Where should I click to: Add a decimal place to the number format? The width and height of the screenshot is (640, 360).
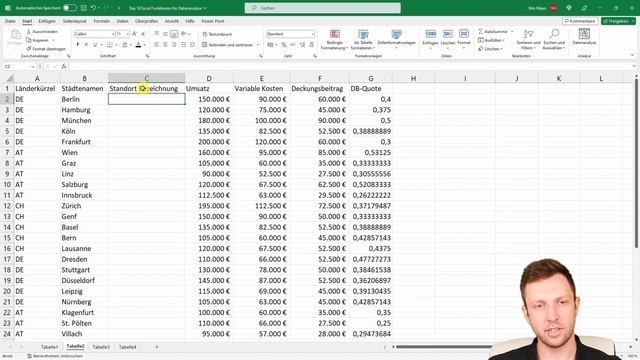[x=302, y=44]
